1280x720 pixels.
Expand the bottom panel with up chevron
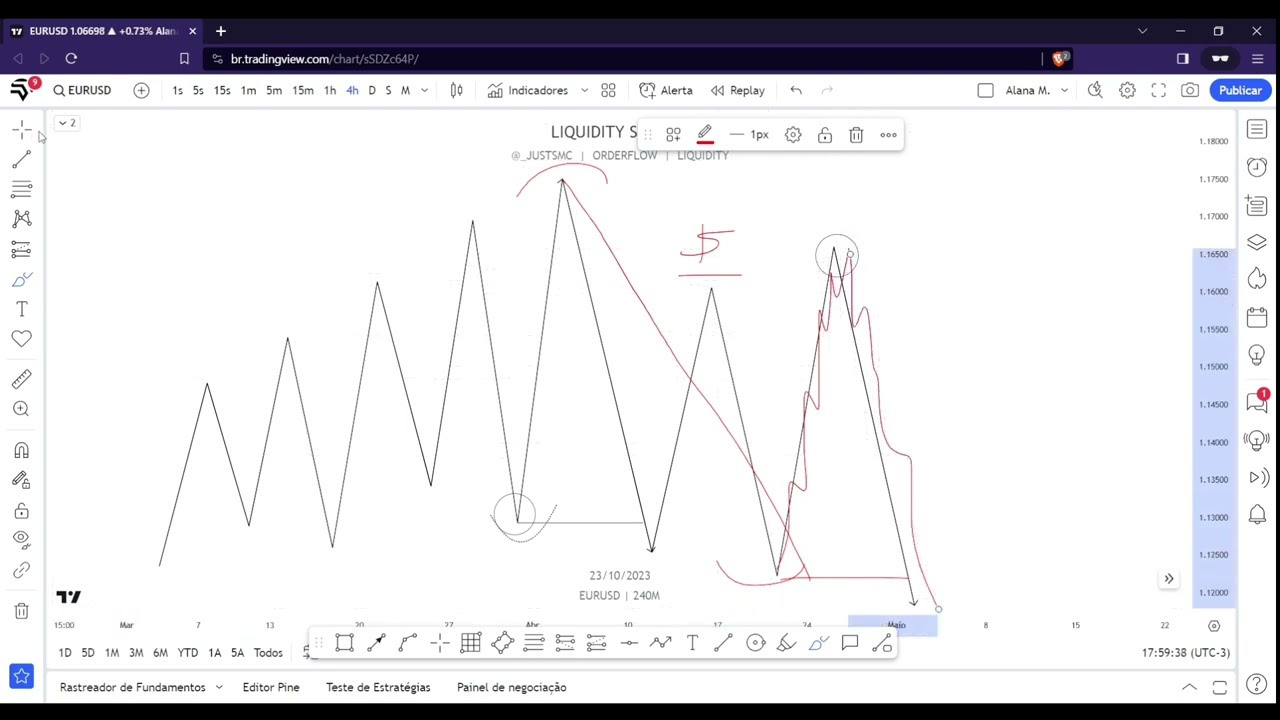click(1189, 687)
